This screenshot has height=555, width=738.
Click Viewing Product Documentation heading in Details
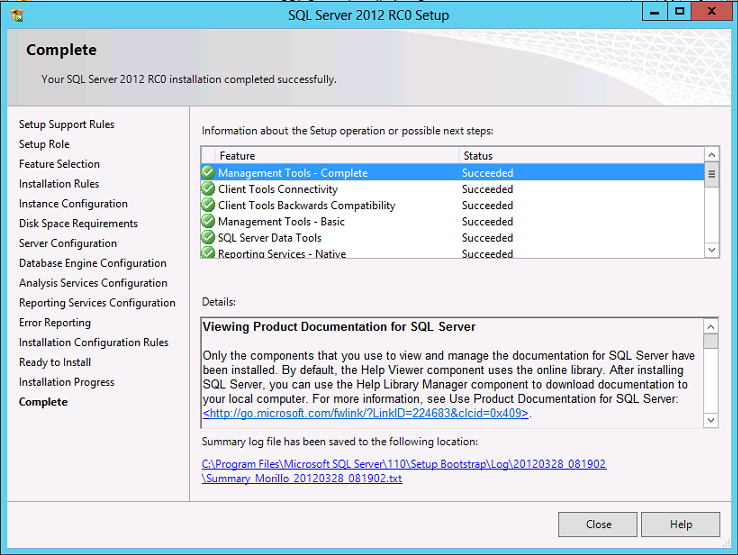click(339, 327)
